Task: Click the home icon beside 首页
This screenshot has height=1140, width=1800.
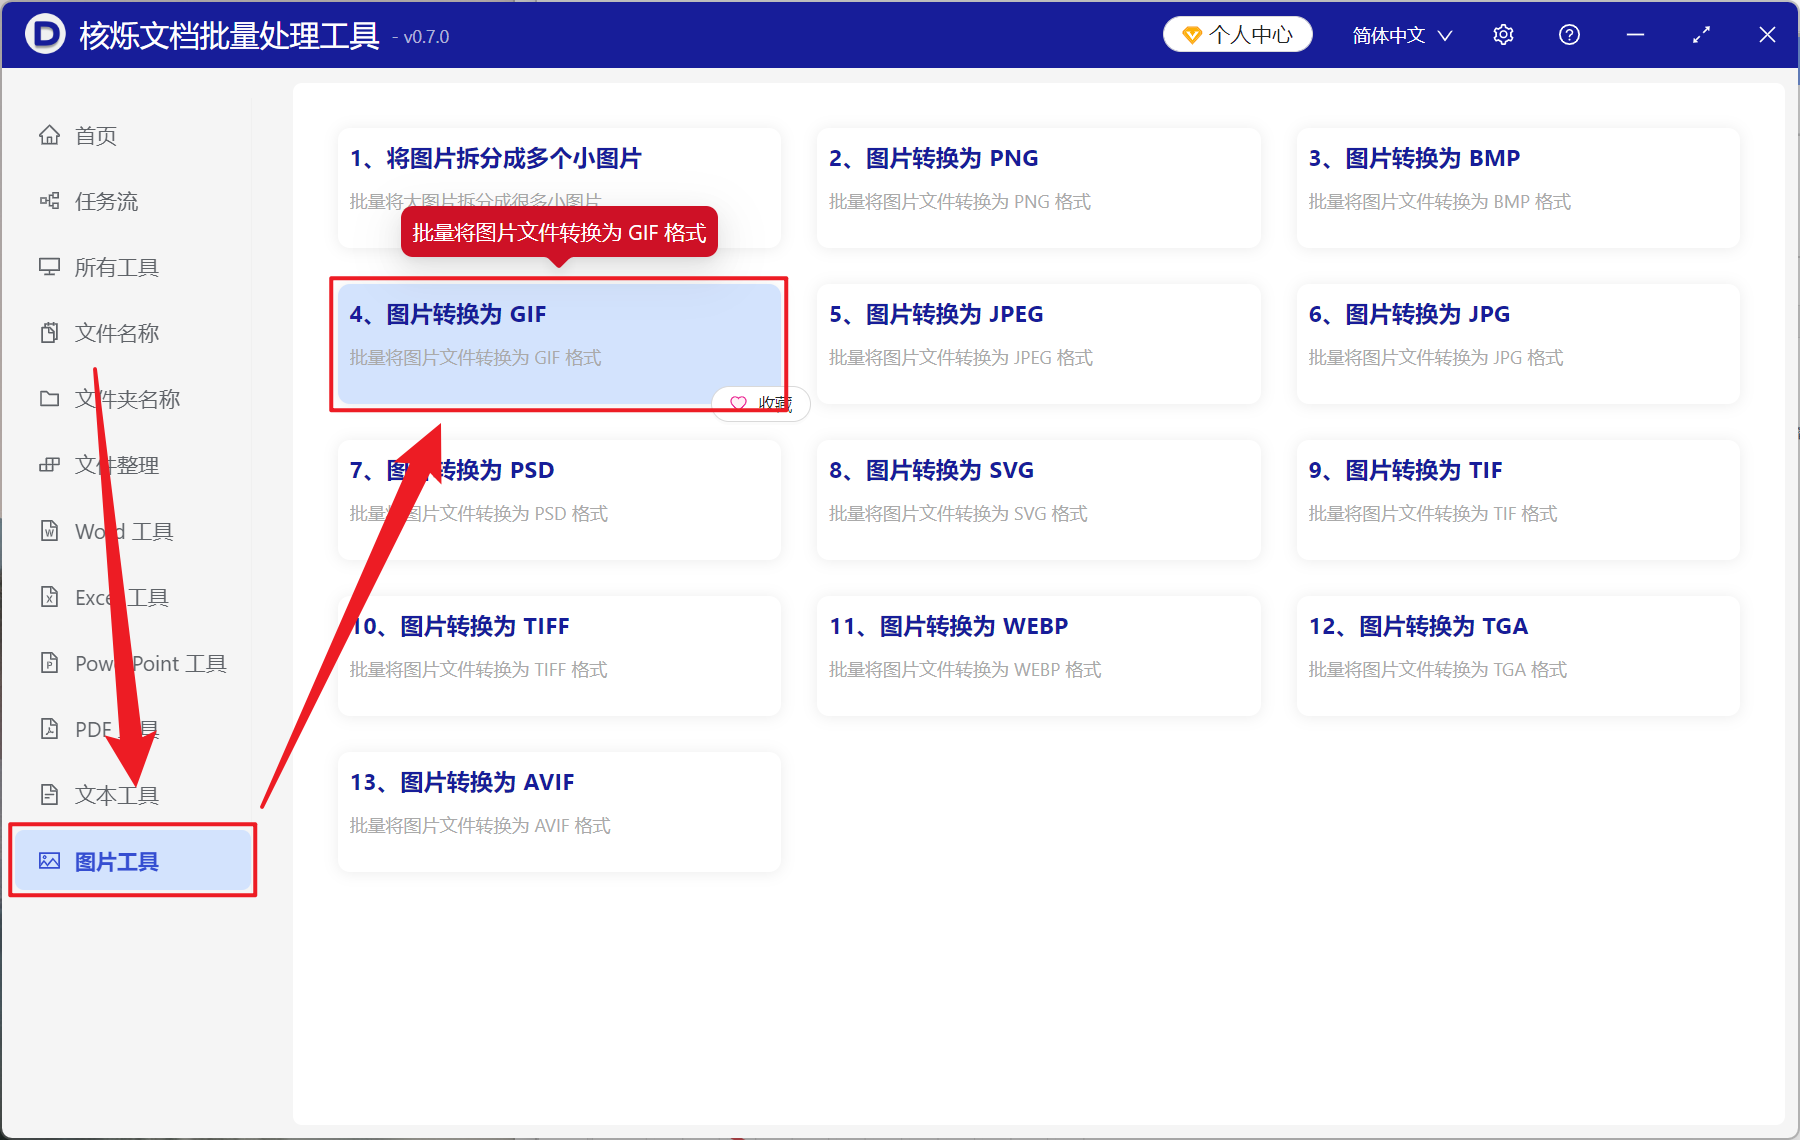Action: (49, 135)
